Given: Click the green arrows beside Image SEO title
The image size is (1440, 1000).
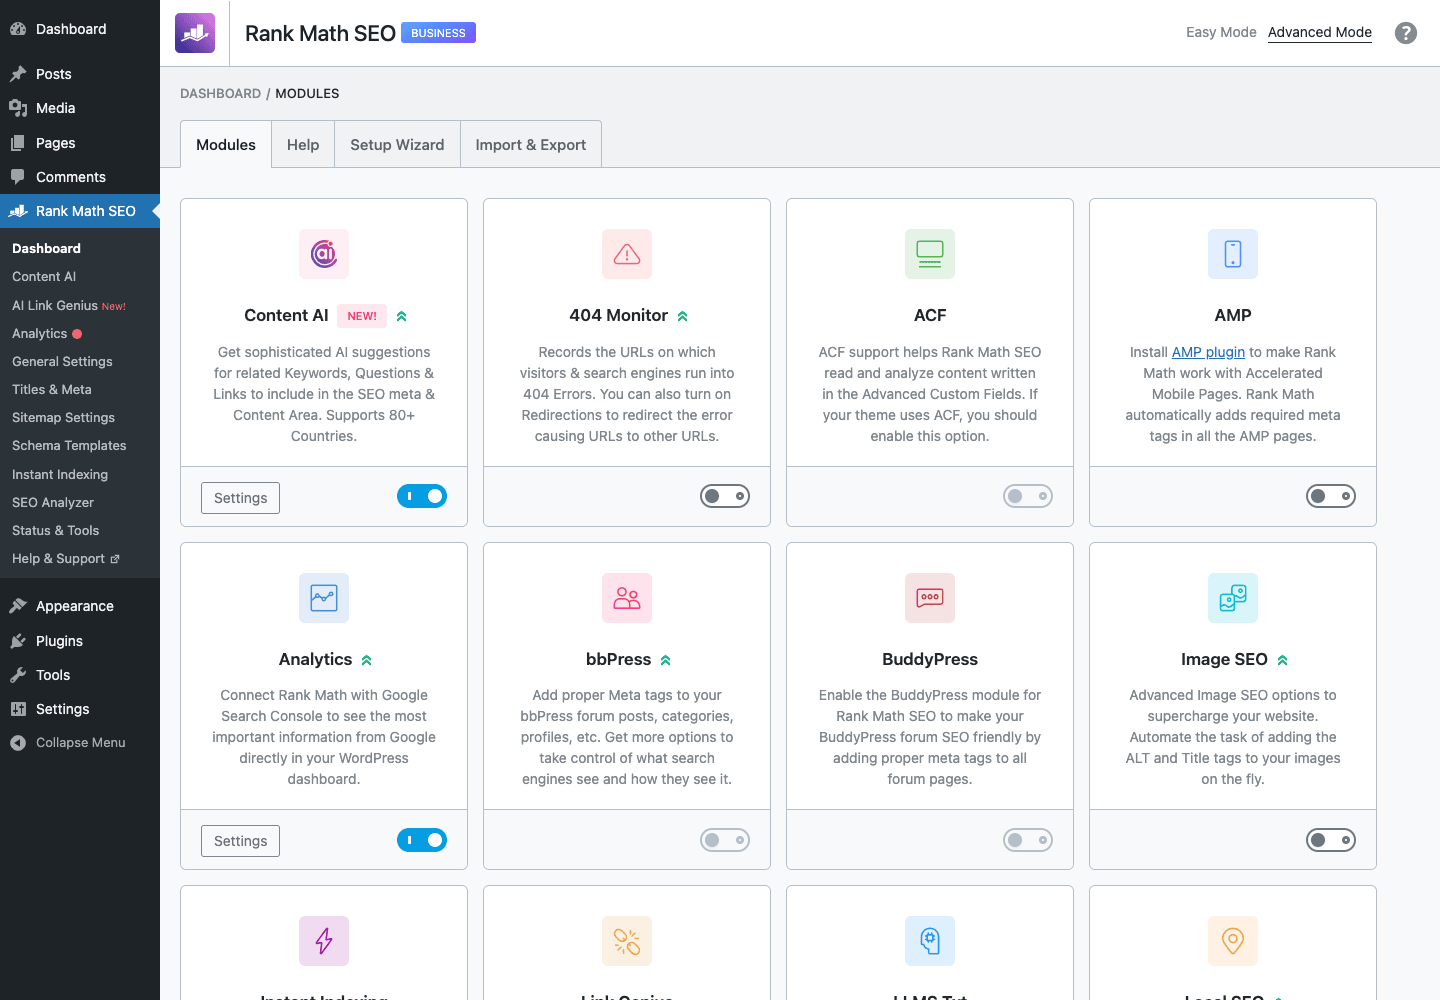Looking at the screenshot, I should (x=1283, y=660).
